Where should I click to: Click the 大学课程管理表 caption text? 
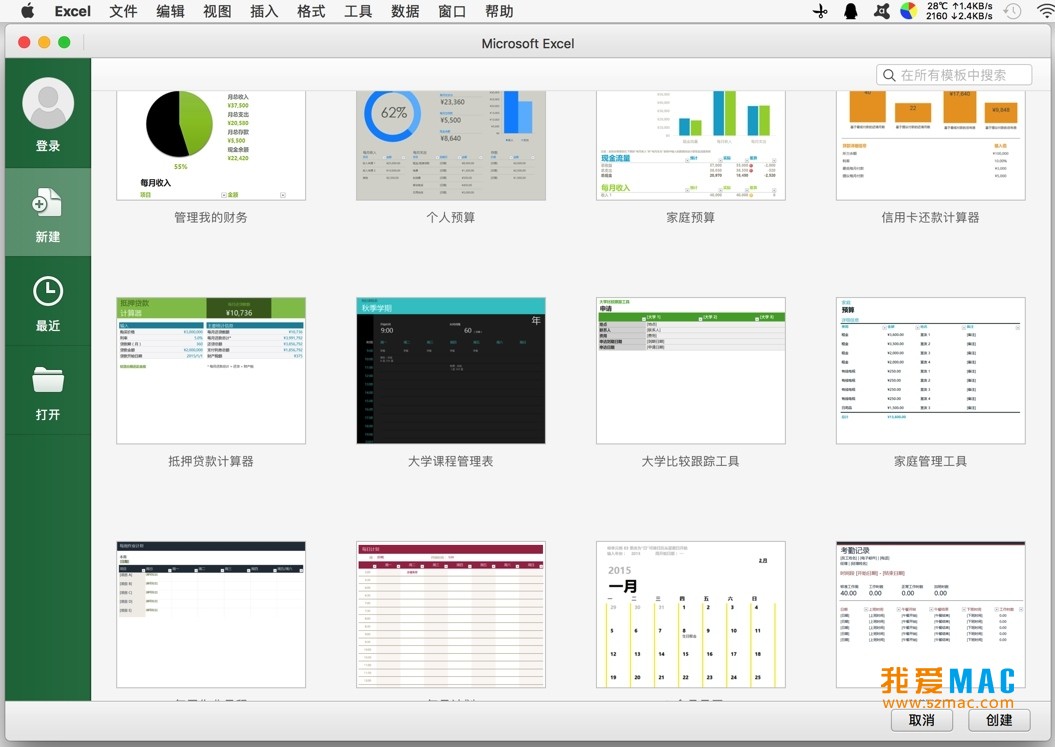coord(451,461)
